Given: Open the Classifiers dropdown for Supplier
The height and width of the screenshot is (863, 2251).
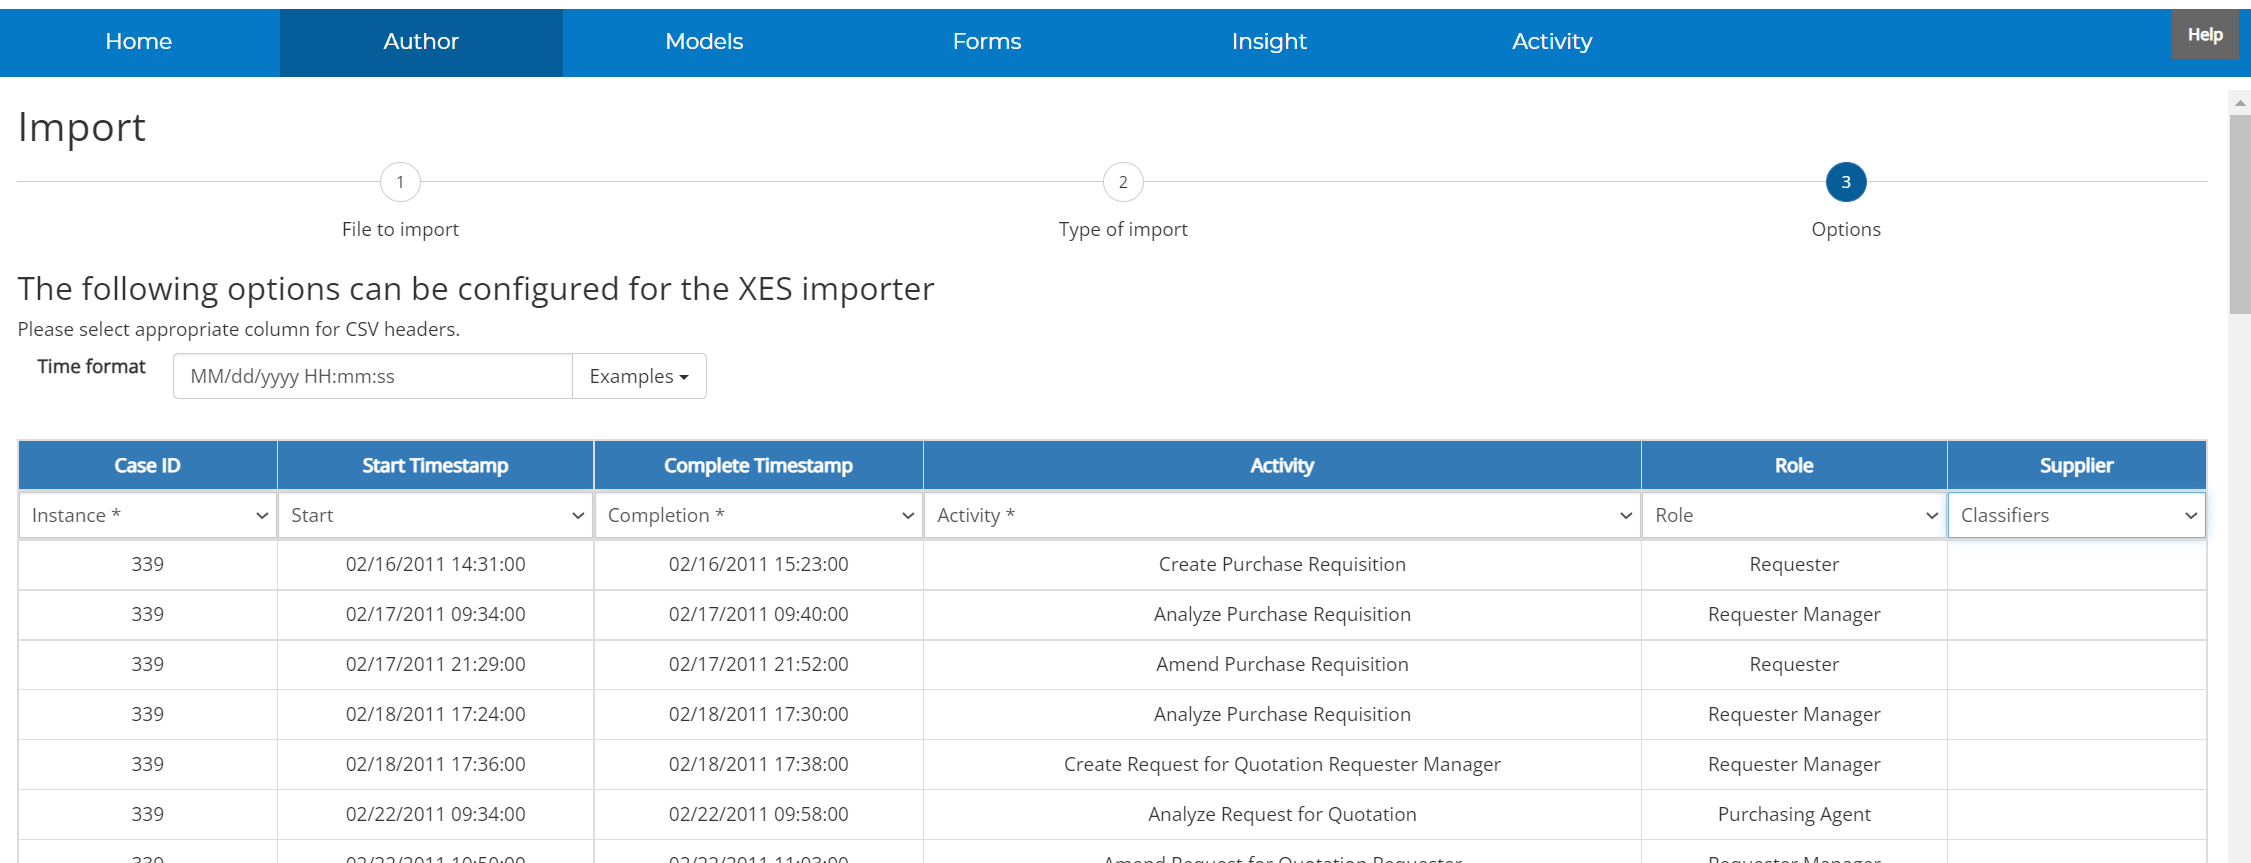Looking at the screenshot, I should coord(2076,515).
